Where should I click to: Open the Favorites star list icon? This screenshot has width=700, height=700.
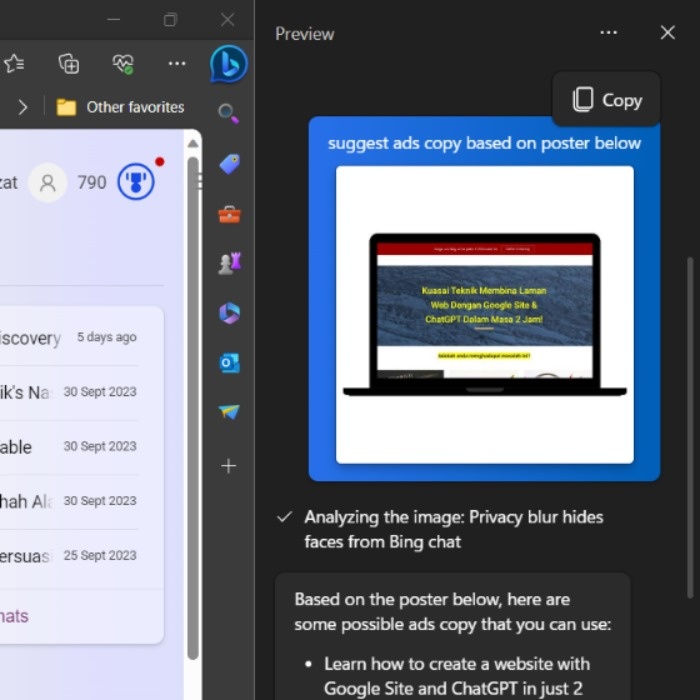(14, 63)
